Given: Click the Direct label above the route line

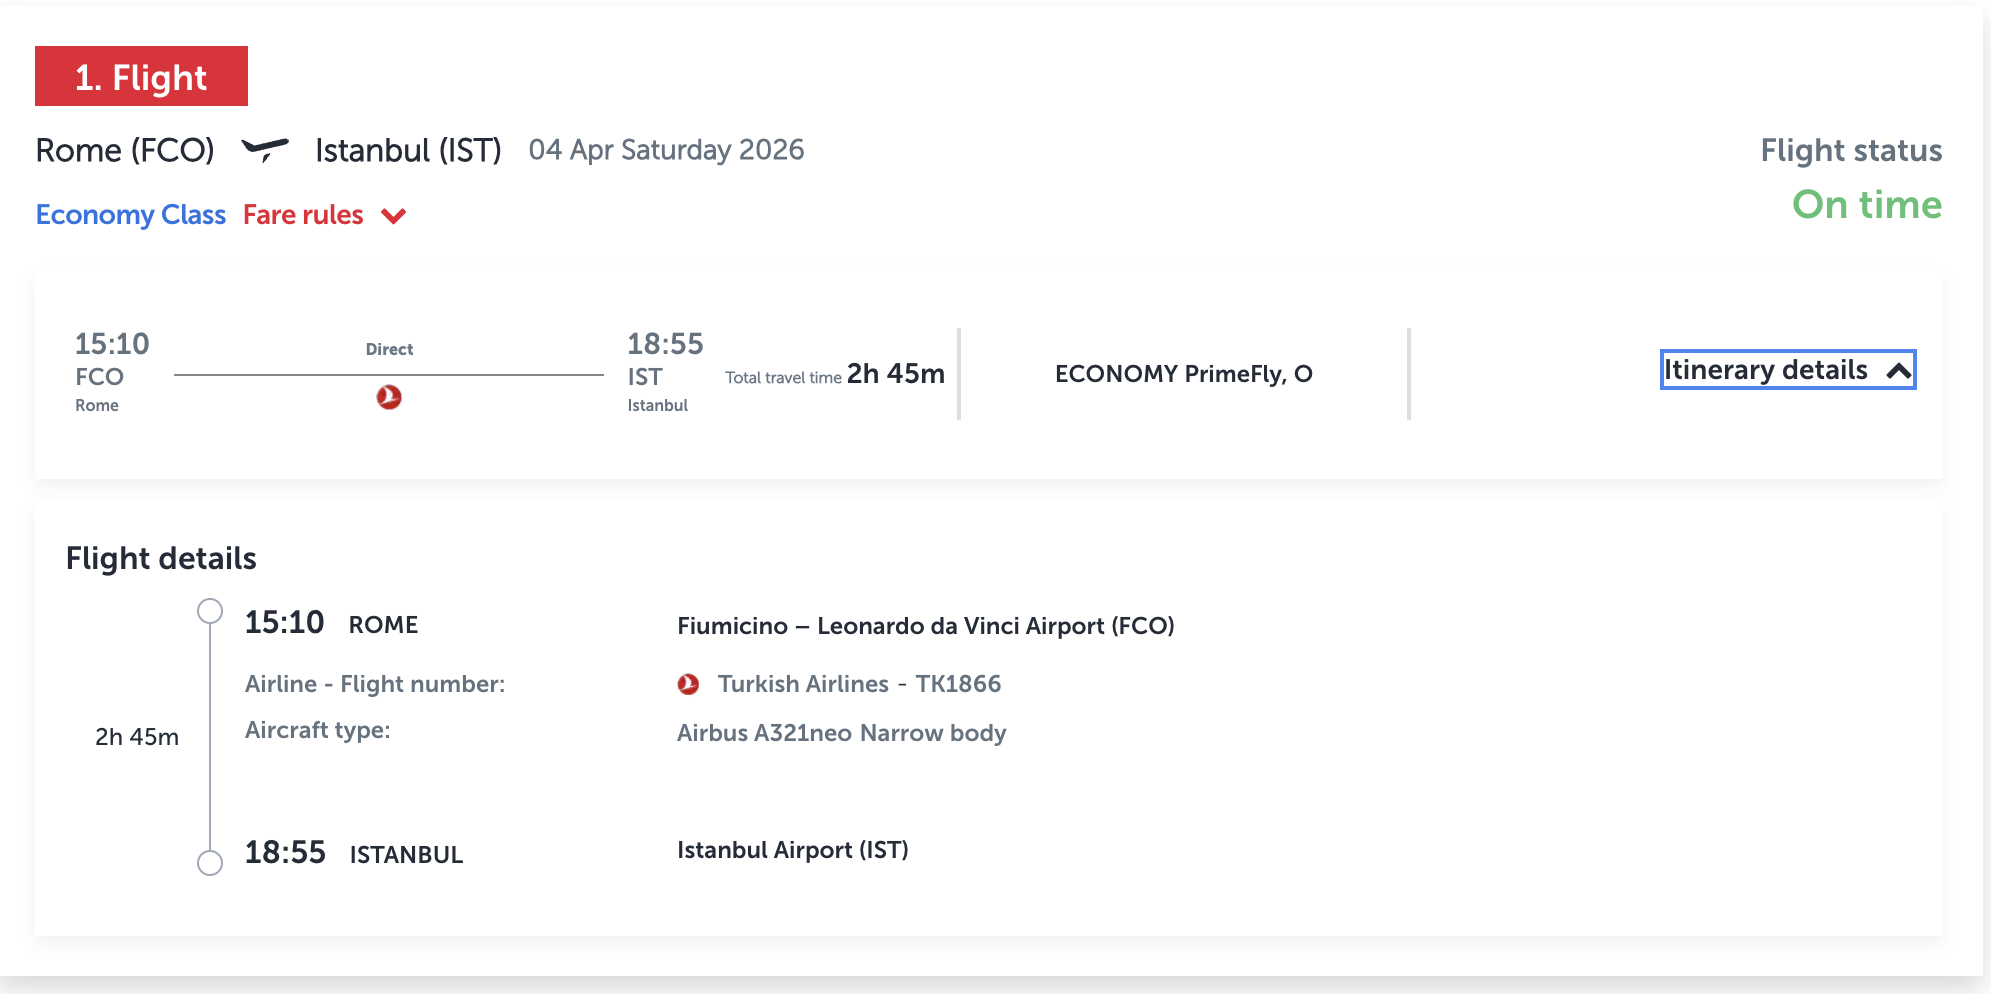Looking at the screenshot, I should point(389,349).
